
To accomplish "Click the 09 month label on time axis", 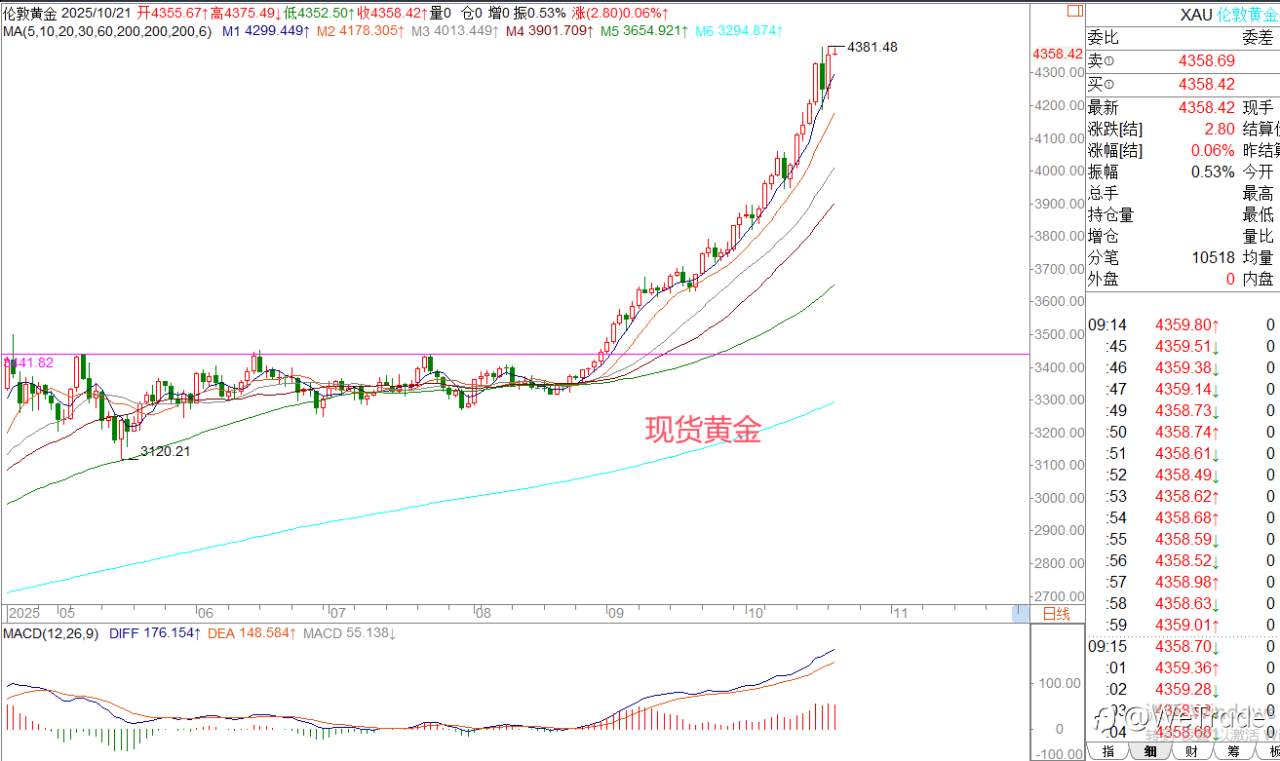I will click(x=616, y=613).
